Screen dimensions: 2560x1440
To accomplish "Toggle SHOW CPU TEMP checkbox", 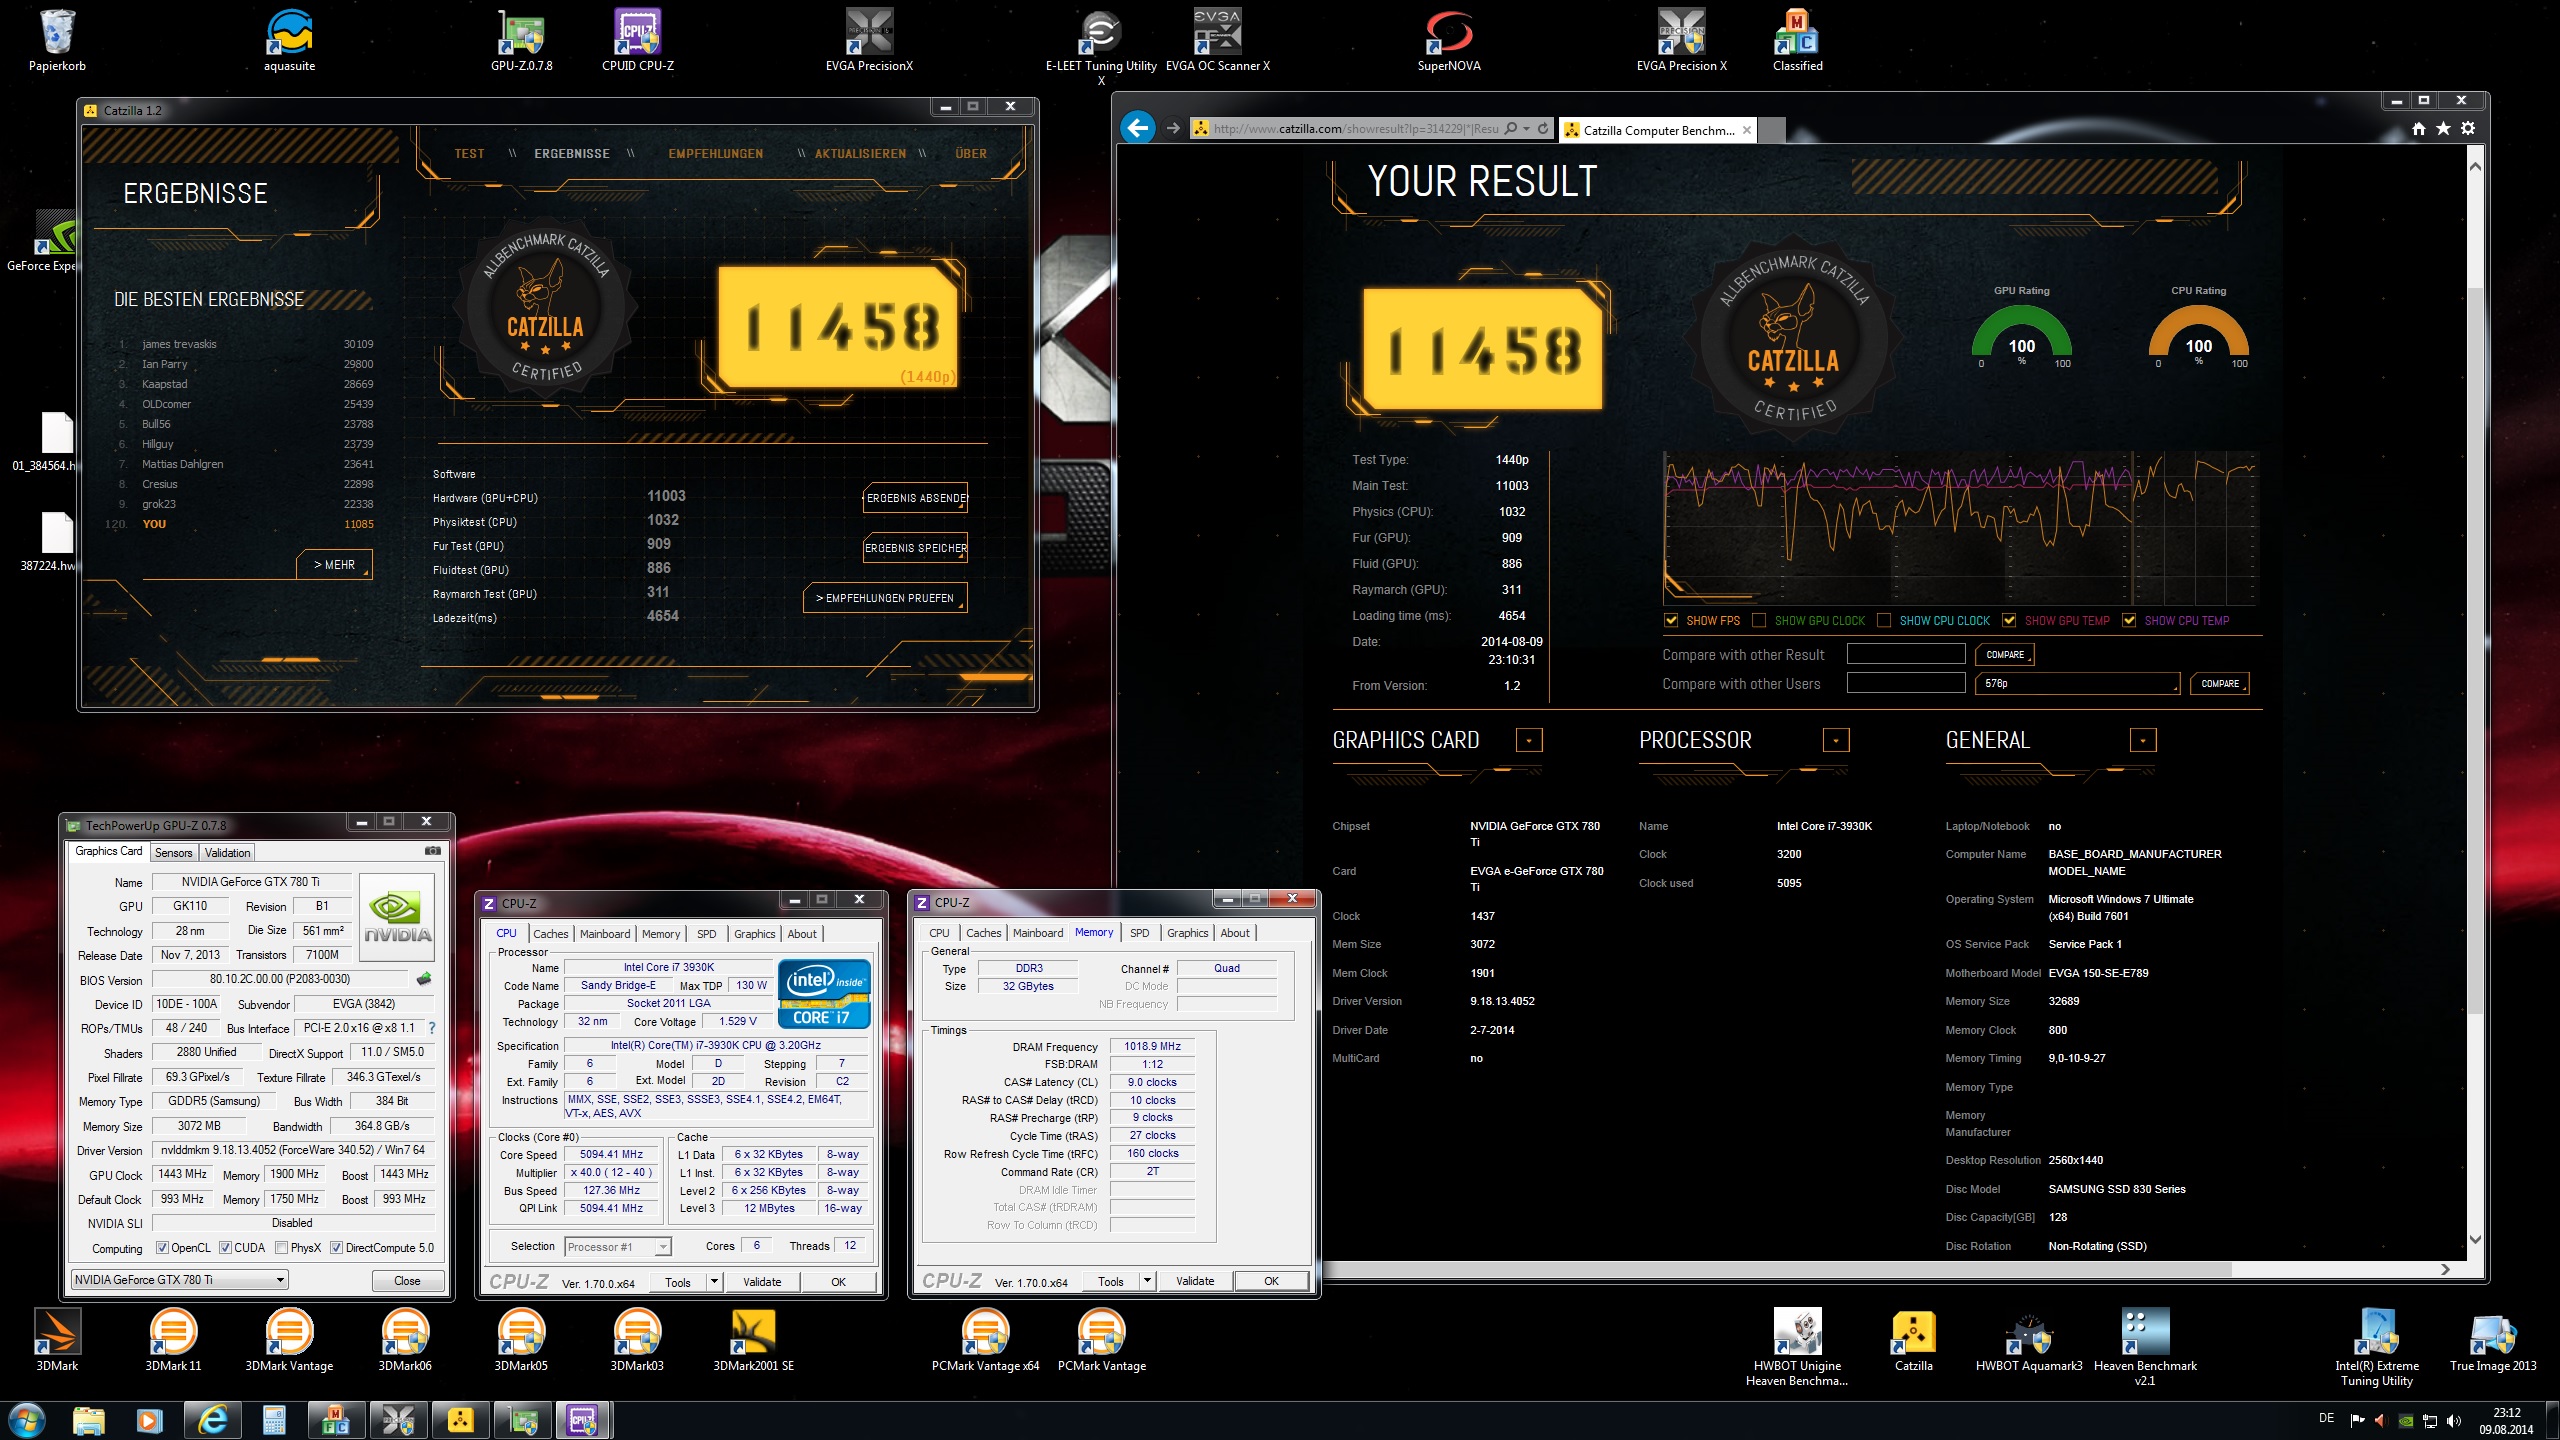I will [2129, 621].
